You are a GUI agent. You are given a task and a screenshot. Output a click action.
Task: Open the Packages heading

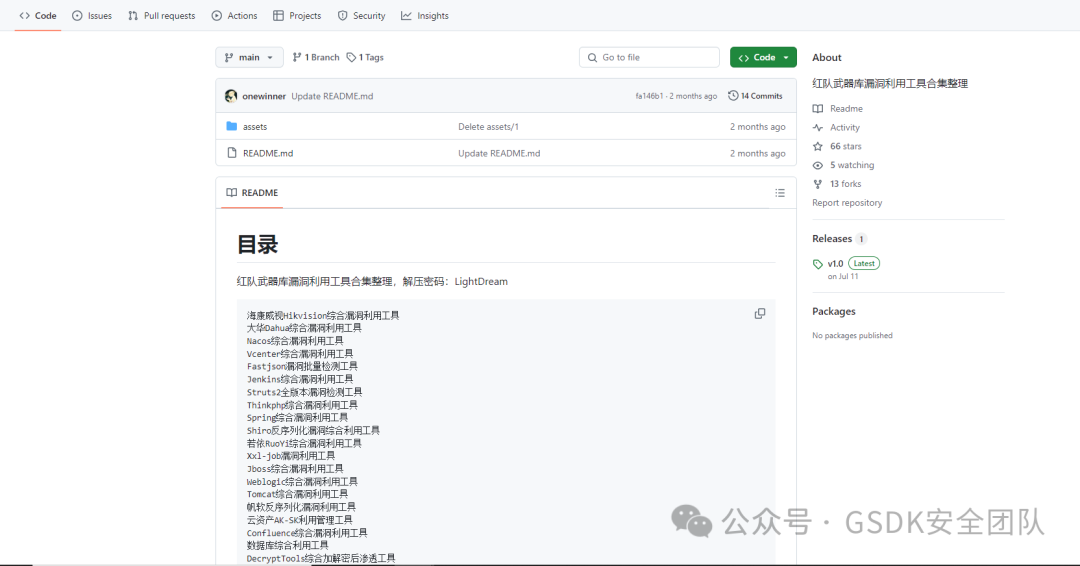(x=833, y=311)
